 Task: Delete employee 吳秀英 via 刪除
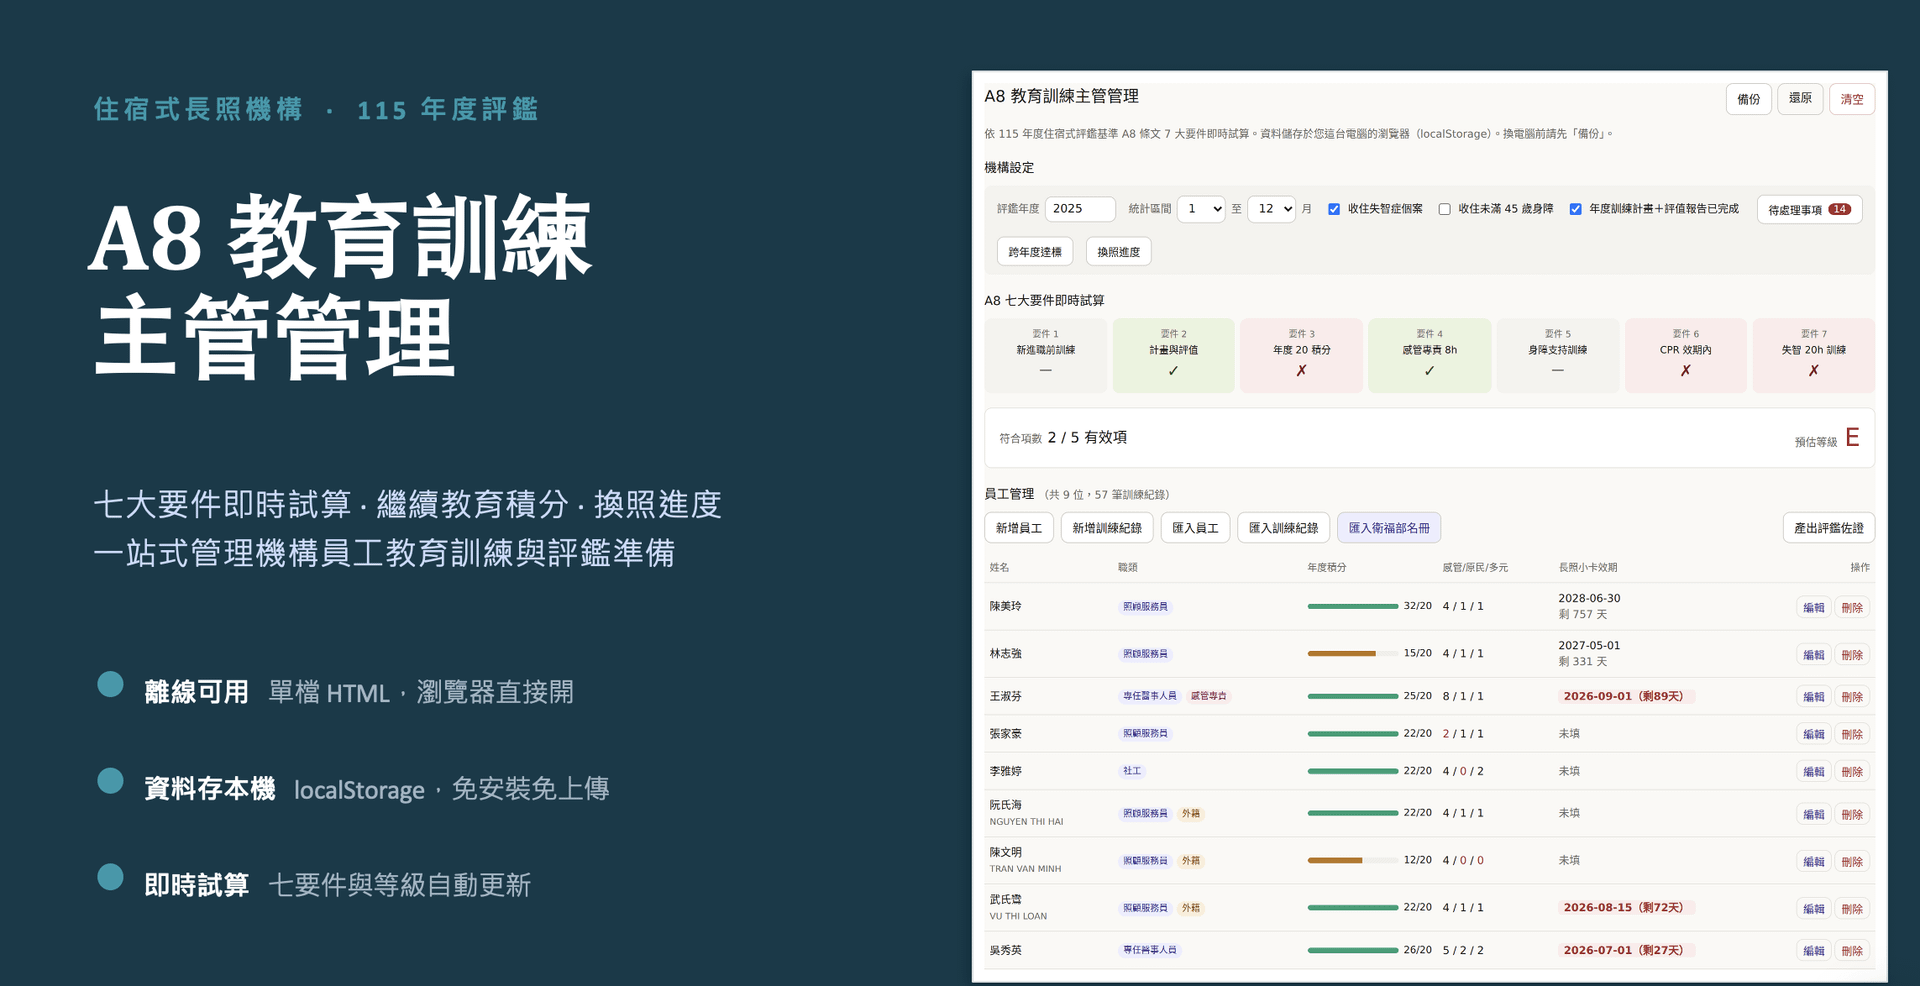pos(1852,951)
